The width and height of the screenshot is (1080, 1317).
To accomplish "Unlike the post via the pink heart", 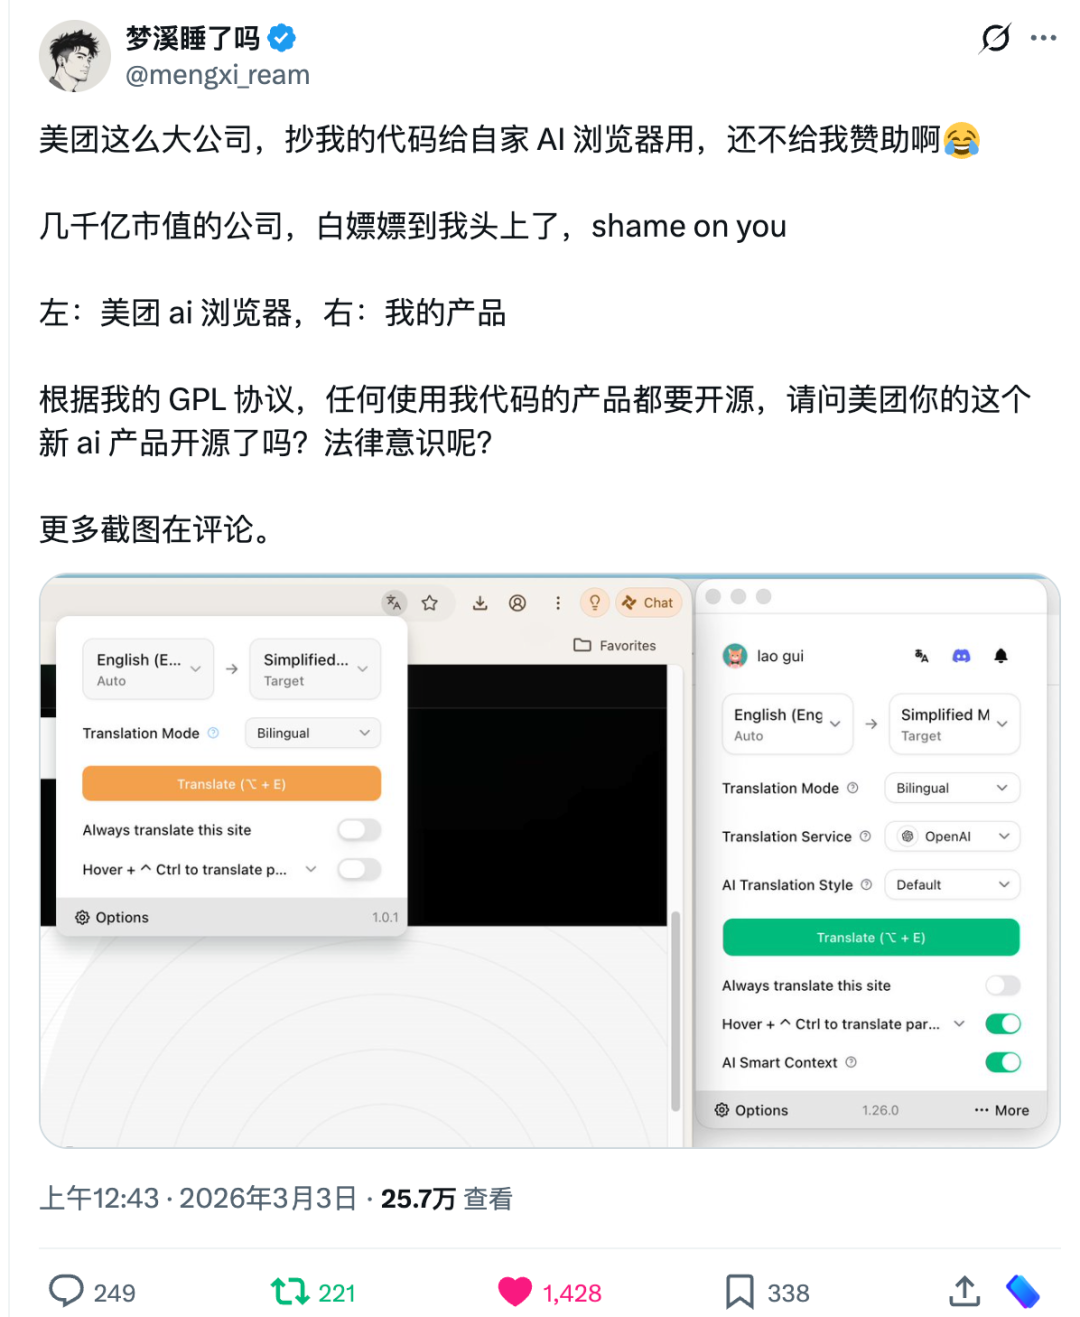I will [515, 1292].
